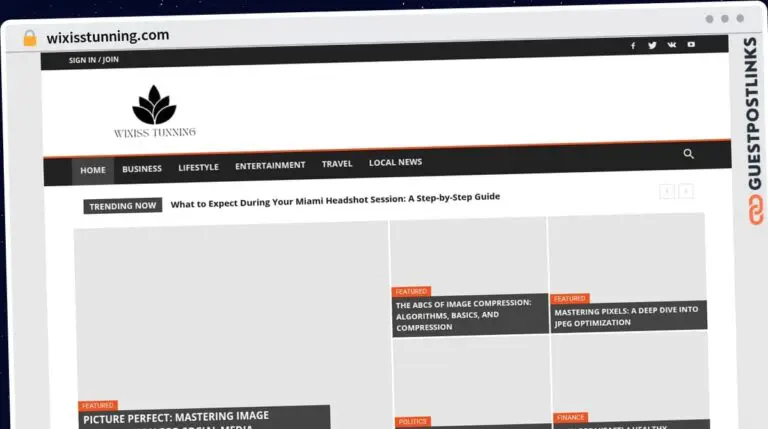Open Mastering Pixels JPEG Optimization article
This screenshot has width=768, height=429.
pos(626,316)
